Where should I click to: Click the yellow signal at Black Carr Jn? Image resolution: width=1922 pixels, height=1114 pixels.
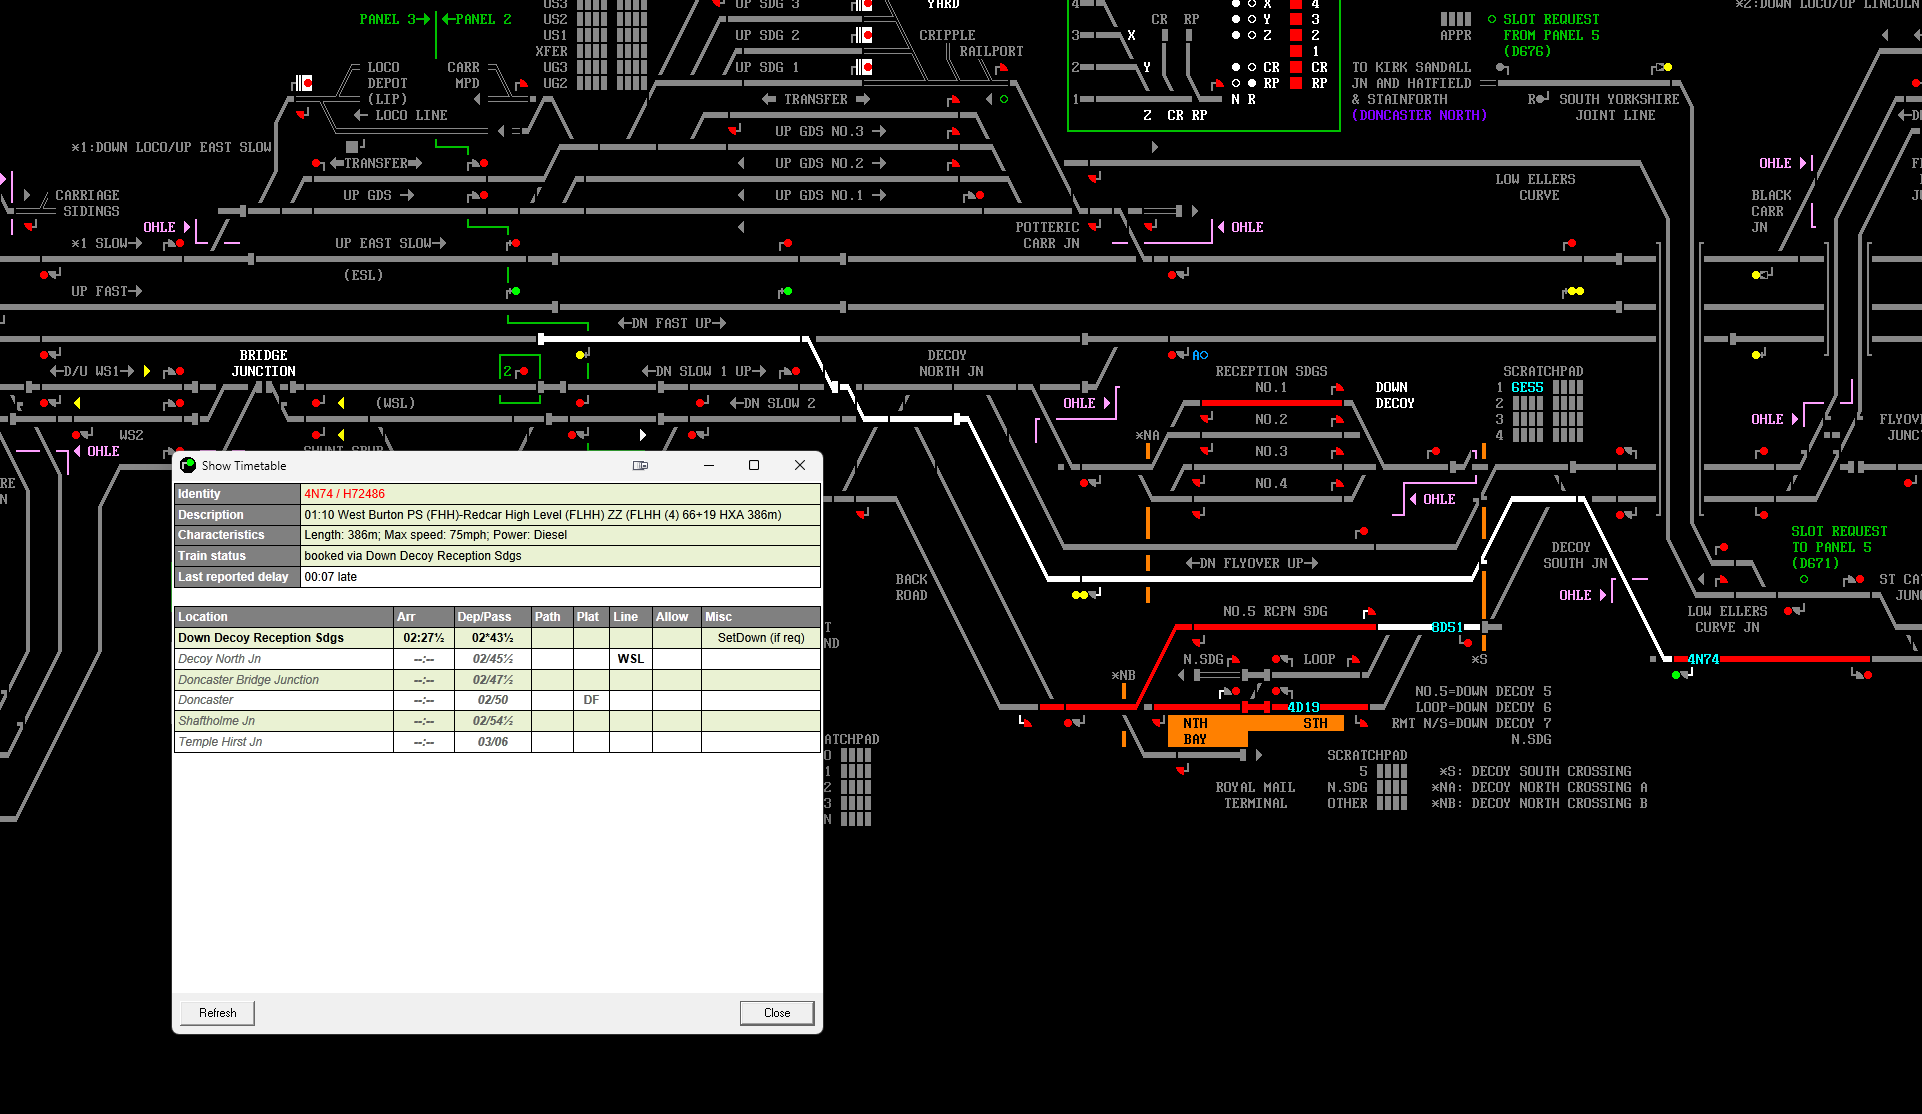(1756, 275)
